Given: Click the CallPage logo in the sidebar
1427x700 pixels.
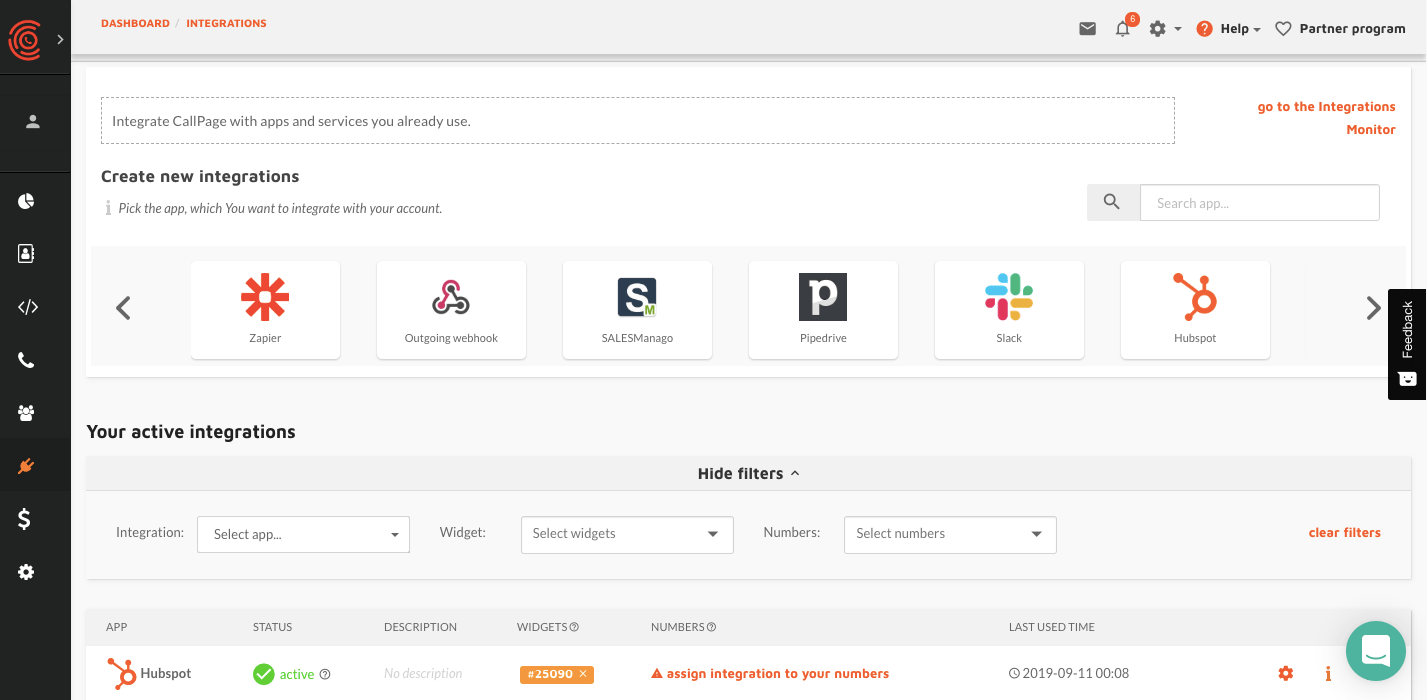Looking at the screenshot, I should tap(24, 40).
